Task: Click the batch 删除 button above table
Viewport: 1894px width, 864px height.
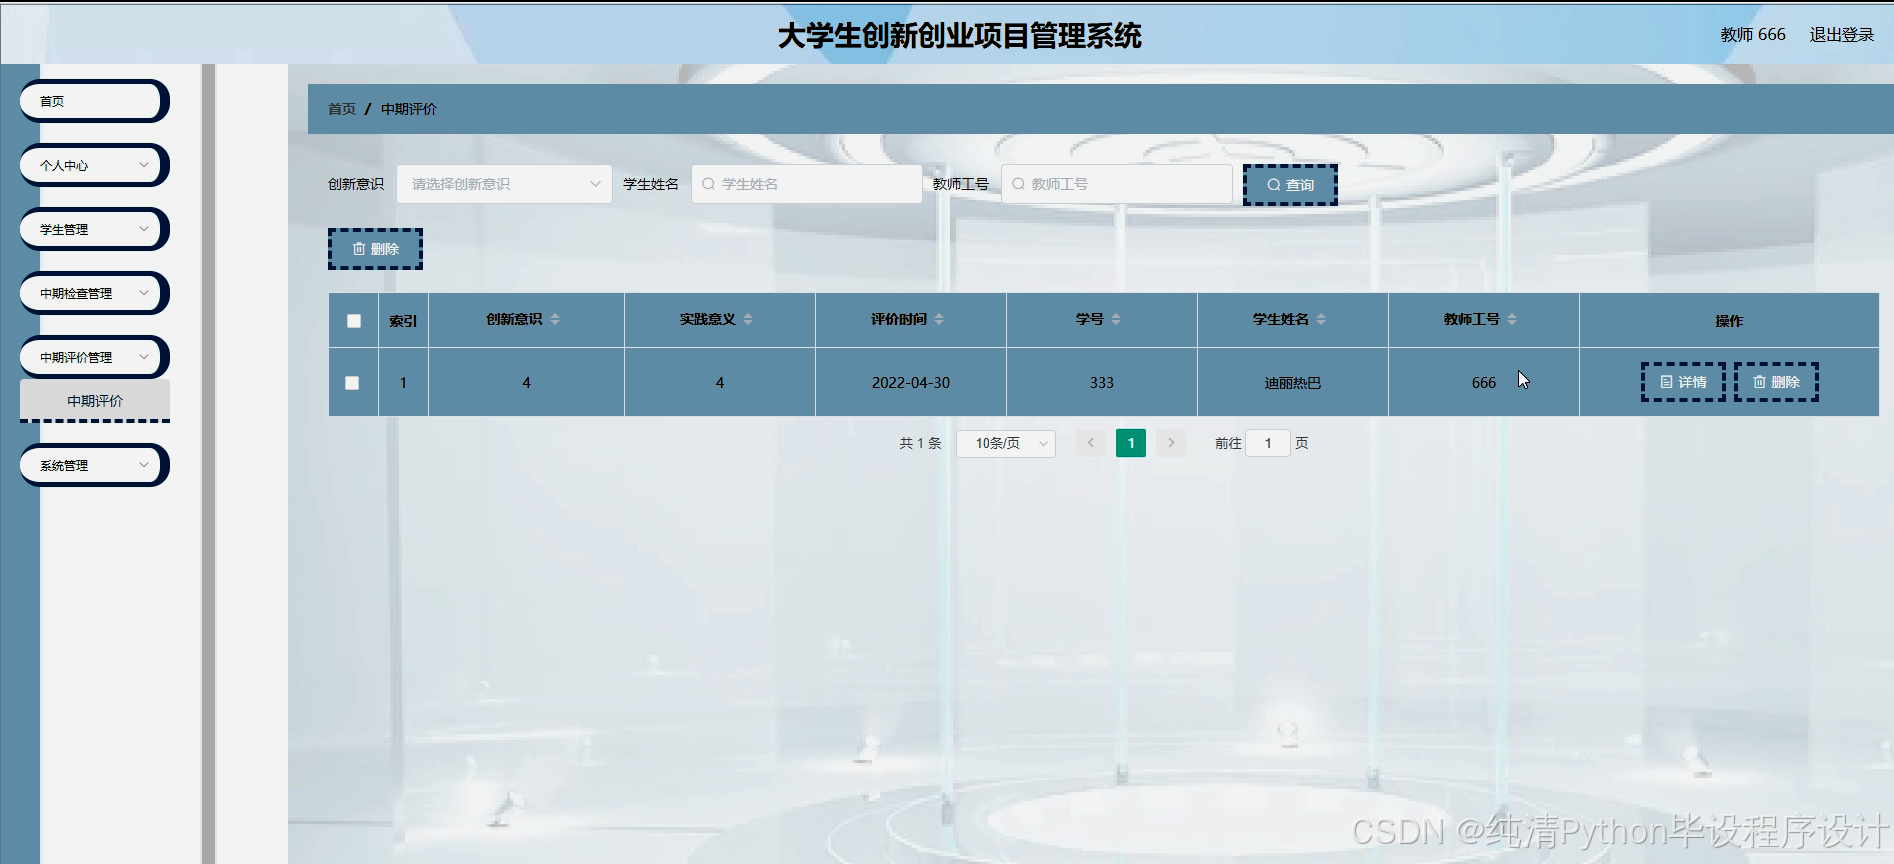Action: click(375, 249)
